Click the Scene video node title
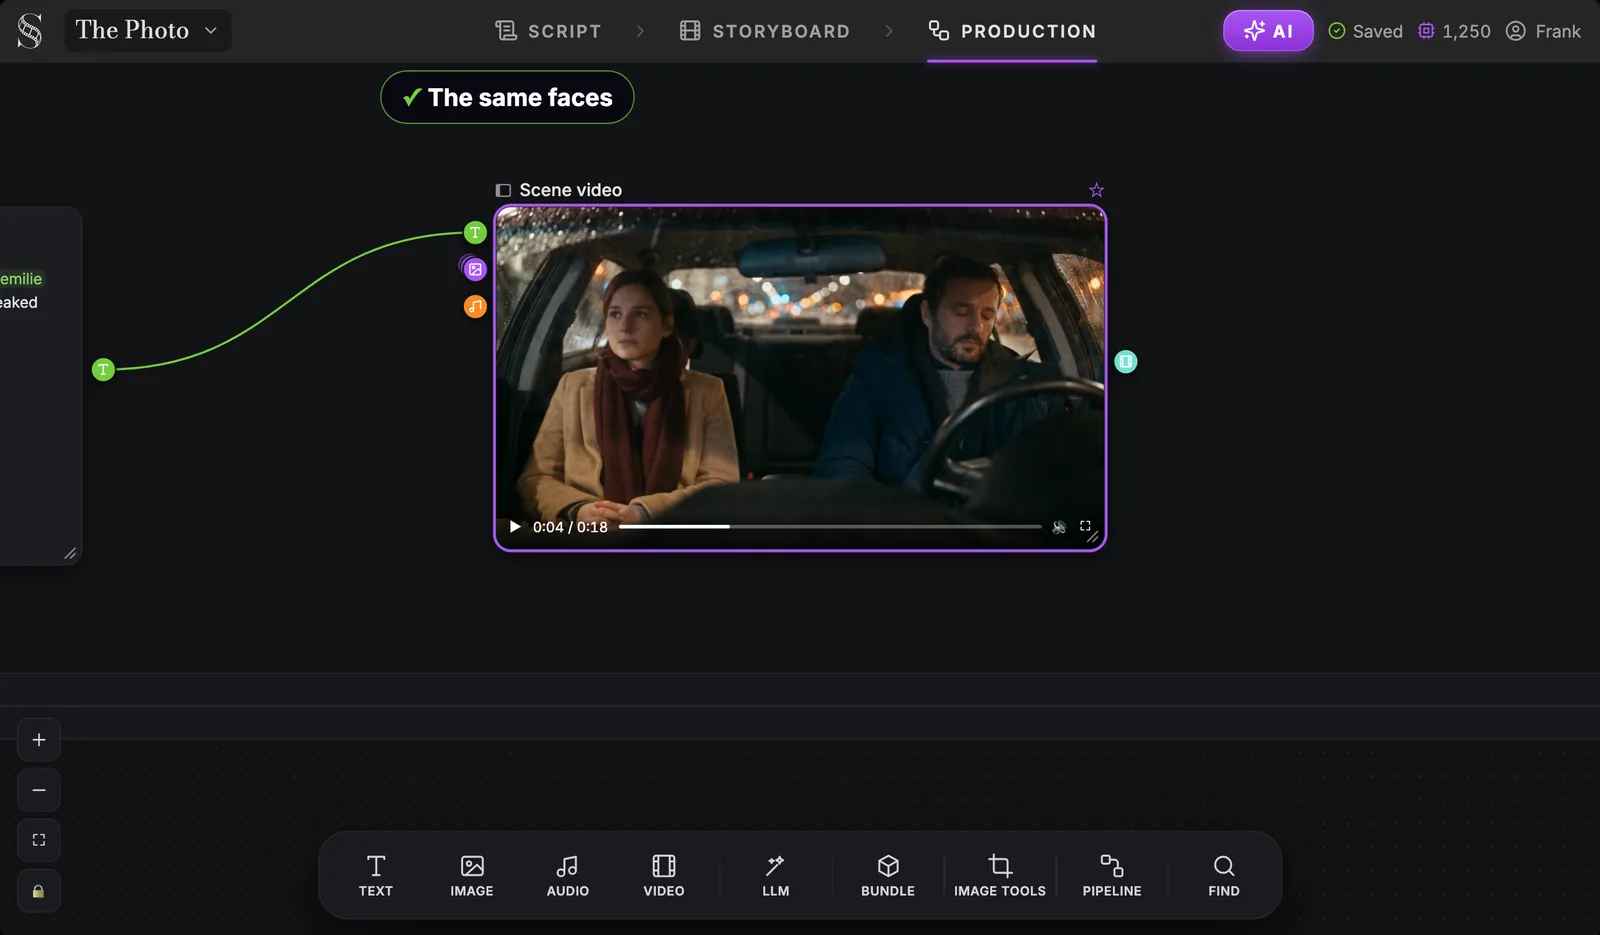This screenshot has width=1600, height=935. click(571, 190)
